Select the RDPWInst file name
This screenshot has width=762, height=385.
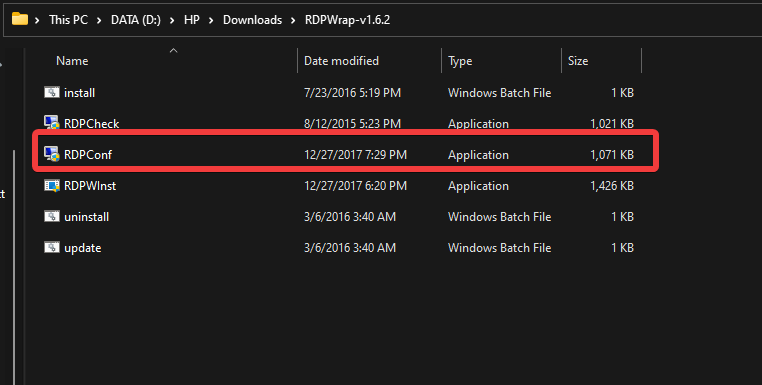90,186
